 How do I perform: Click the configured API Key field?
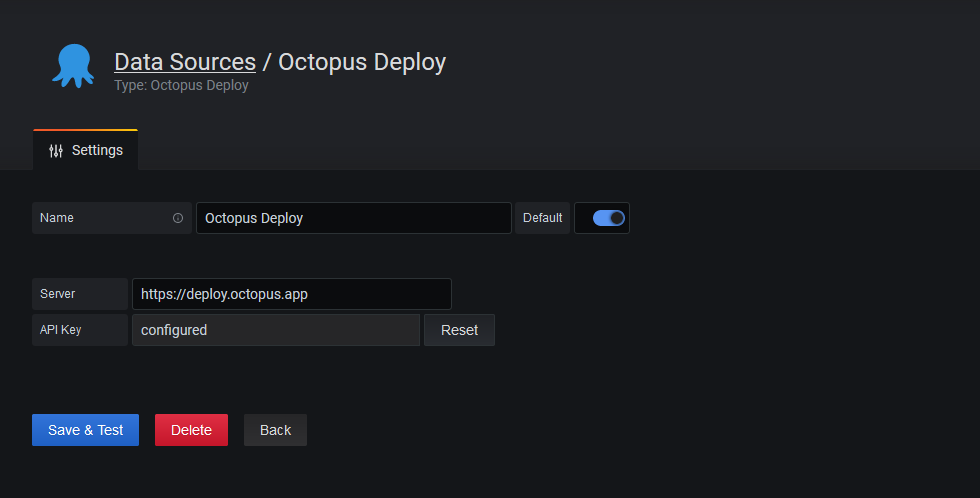click(x=275, y=330)
